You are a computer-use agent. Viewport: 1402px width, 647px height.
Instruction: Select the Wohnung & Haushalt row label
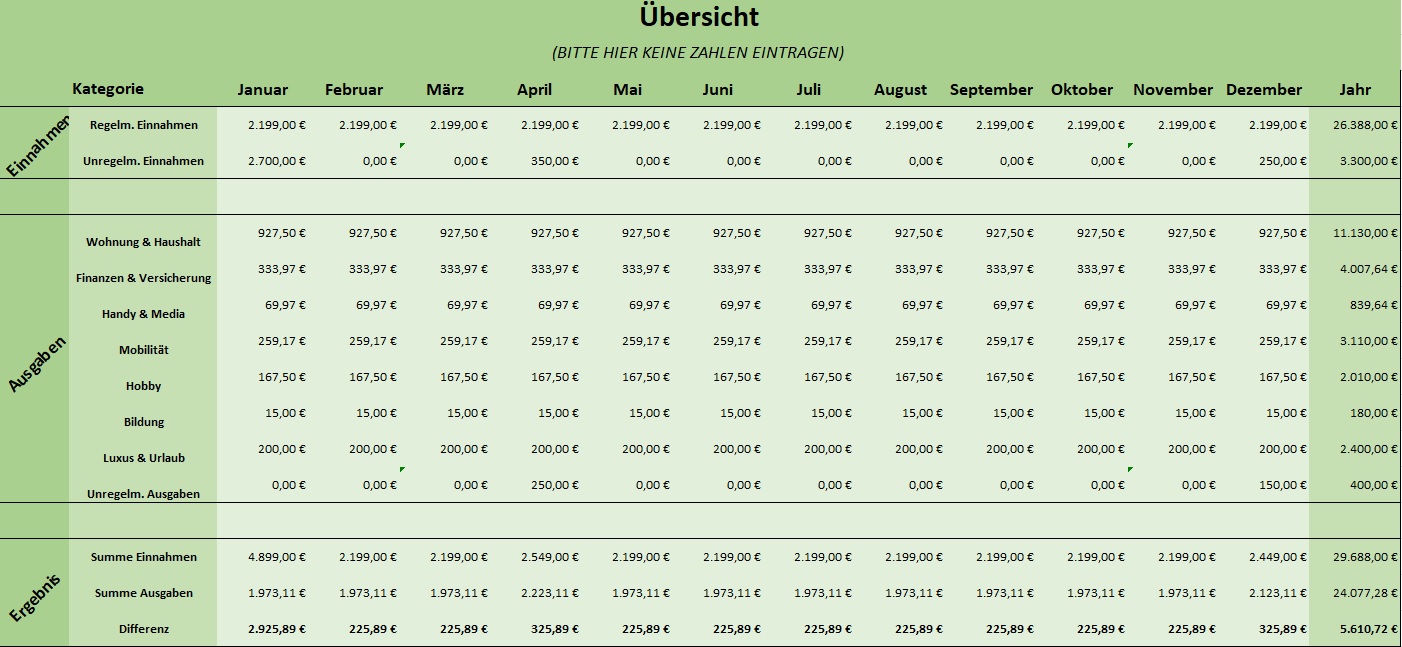[143, 242]
